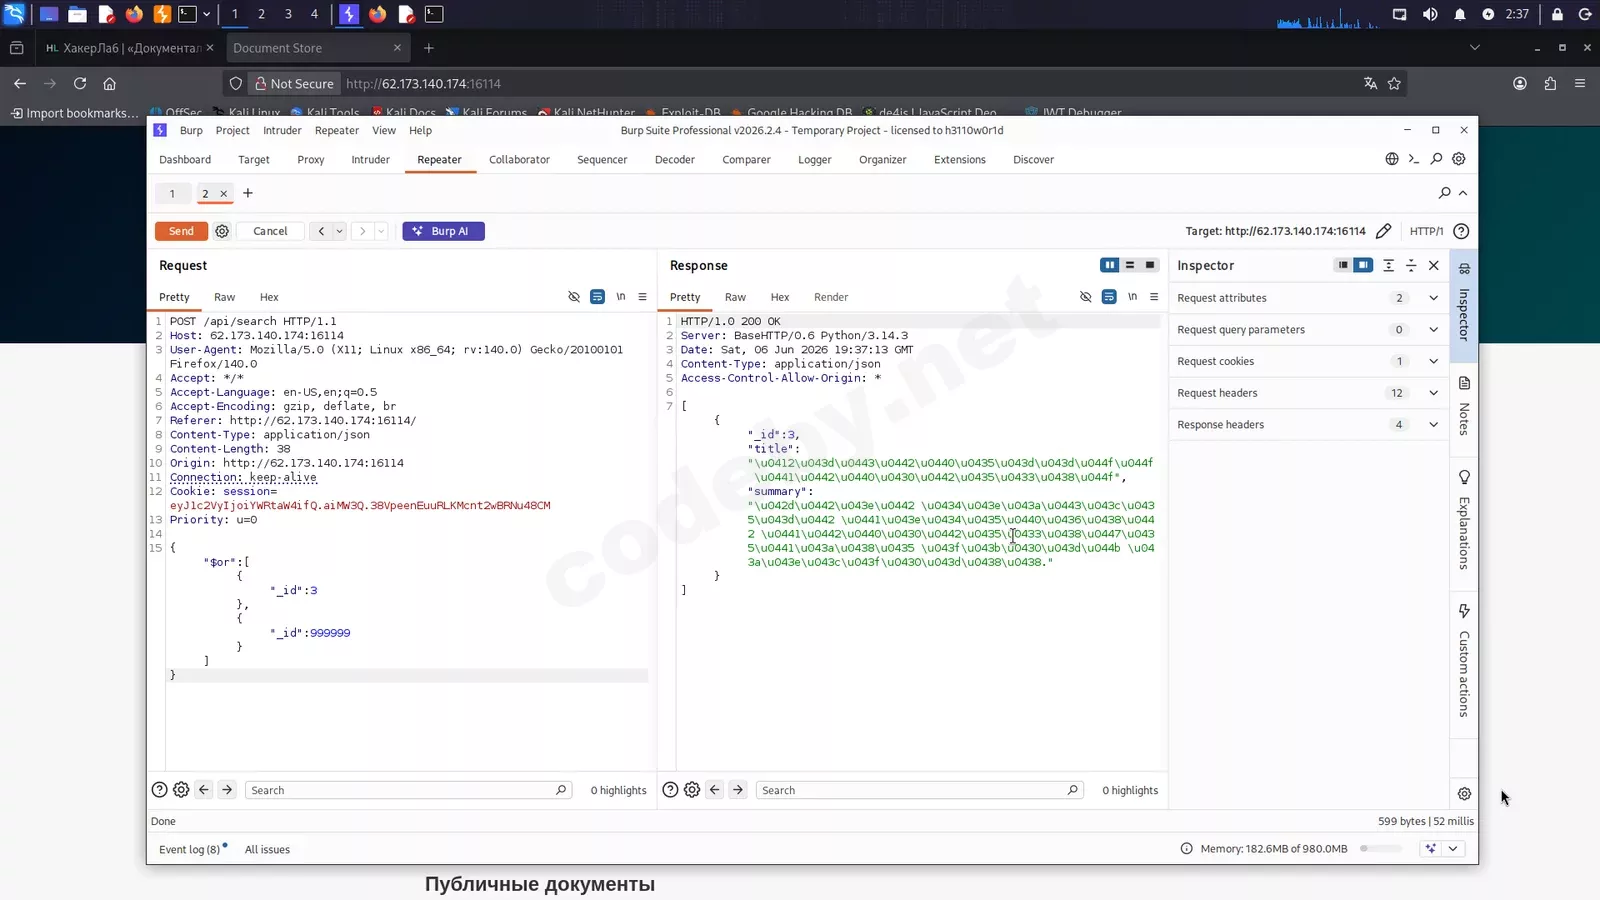Open the Proxy tool tab

311,160
